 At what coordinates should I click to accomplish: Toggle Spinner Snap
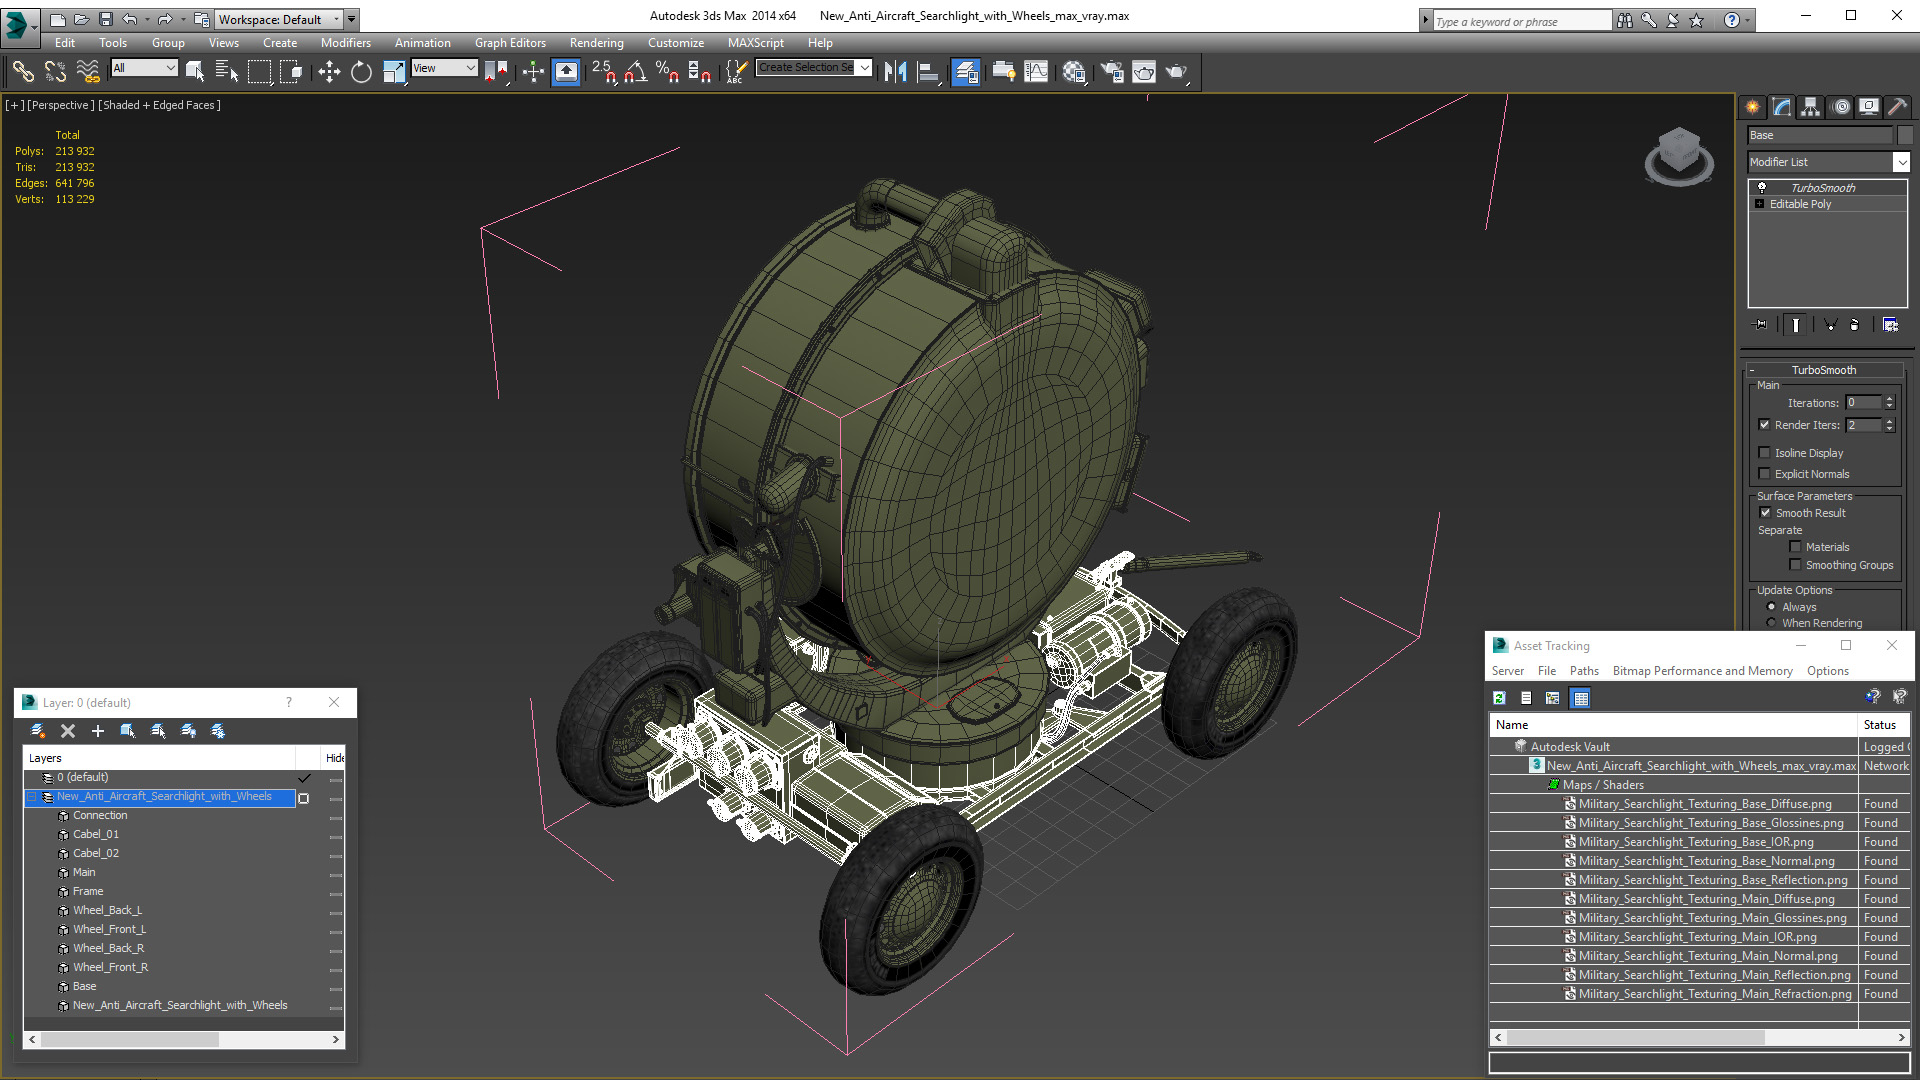click(700, 71)
